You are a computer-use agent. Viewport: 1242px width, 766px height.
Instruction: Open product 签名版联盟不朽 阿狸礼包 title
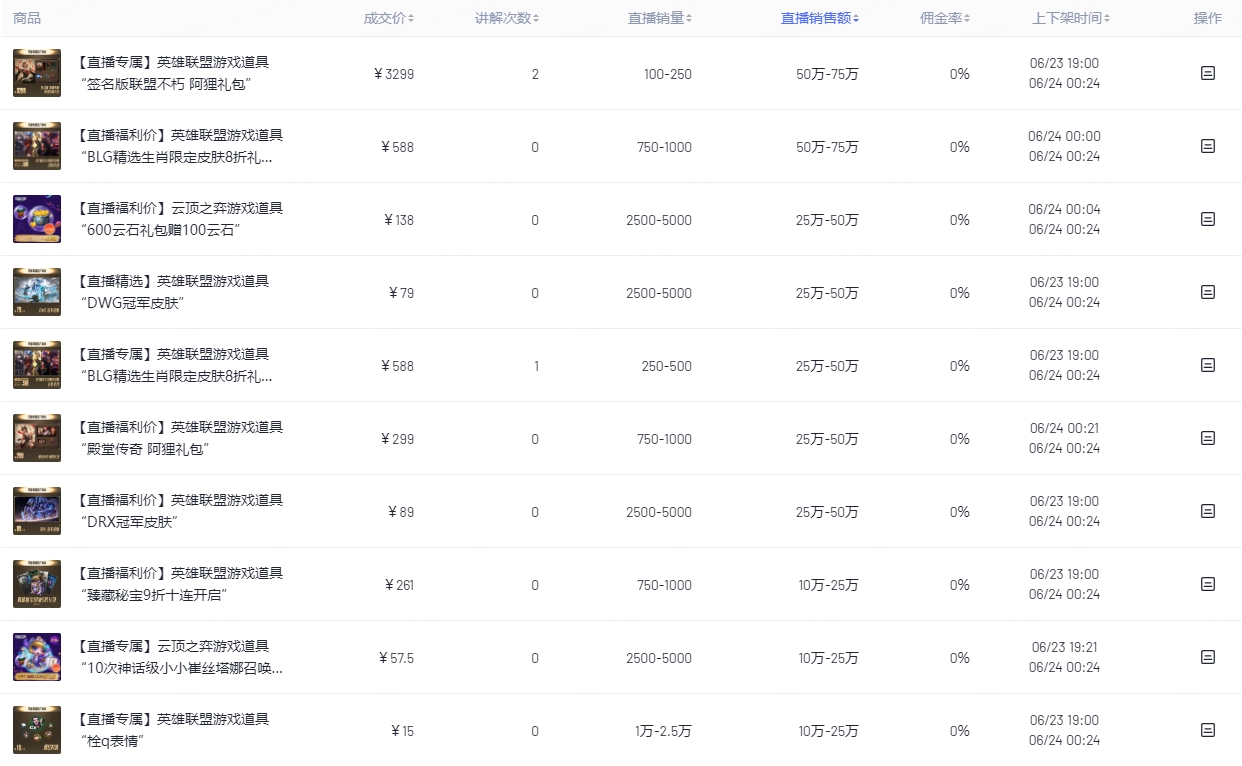click(174, 73)
